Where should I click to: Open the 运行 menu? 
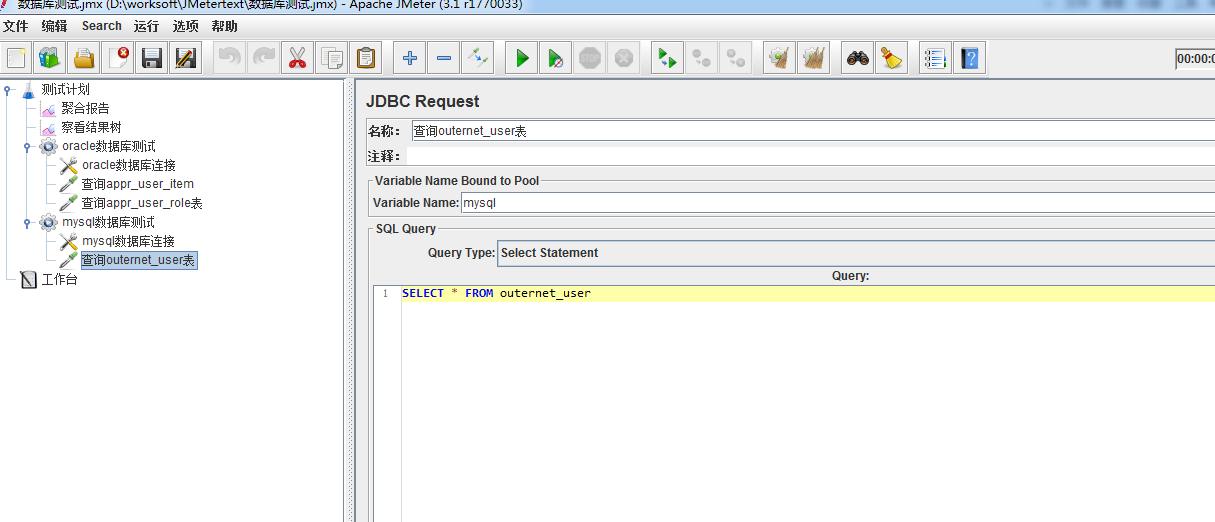[x=146, y=26]
